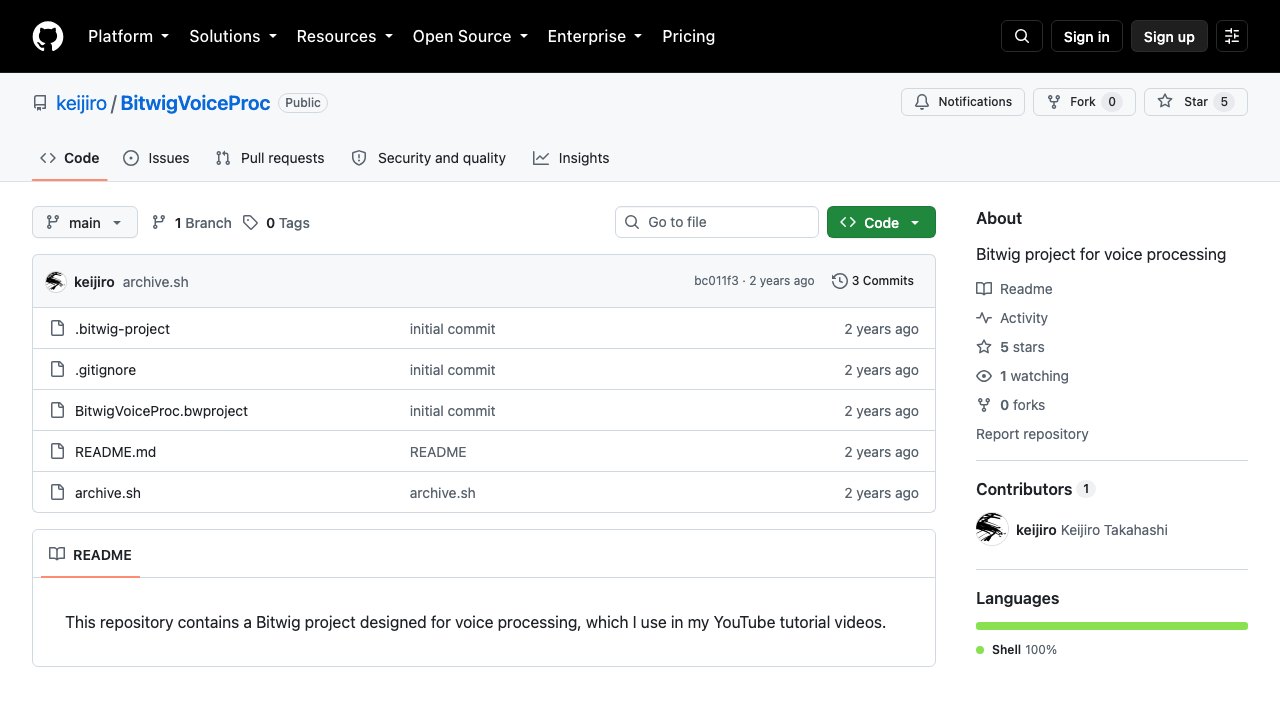Click the branch icon beside 1 Branch

click(x=159, y=223)
